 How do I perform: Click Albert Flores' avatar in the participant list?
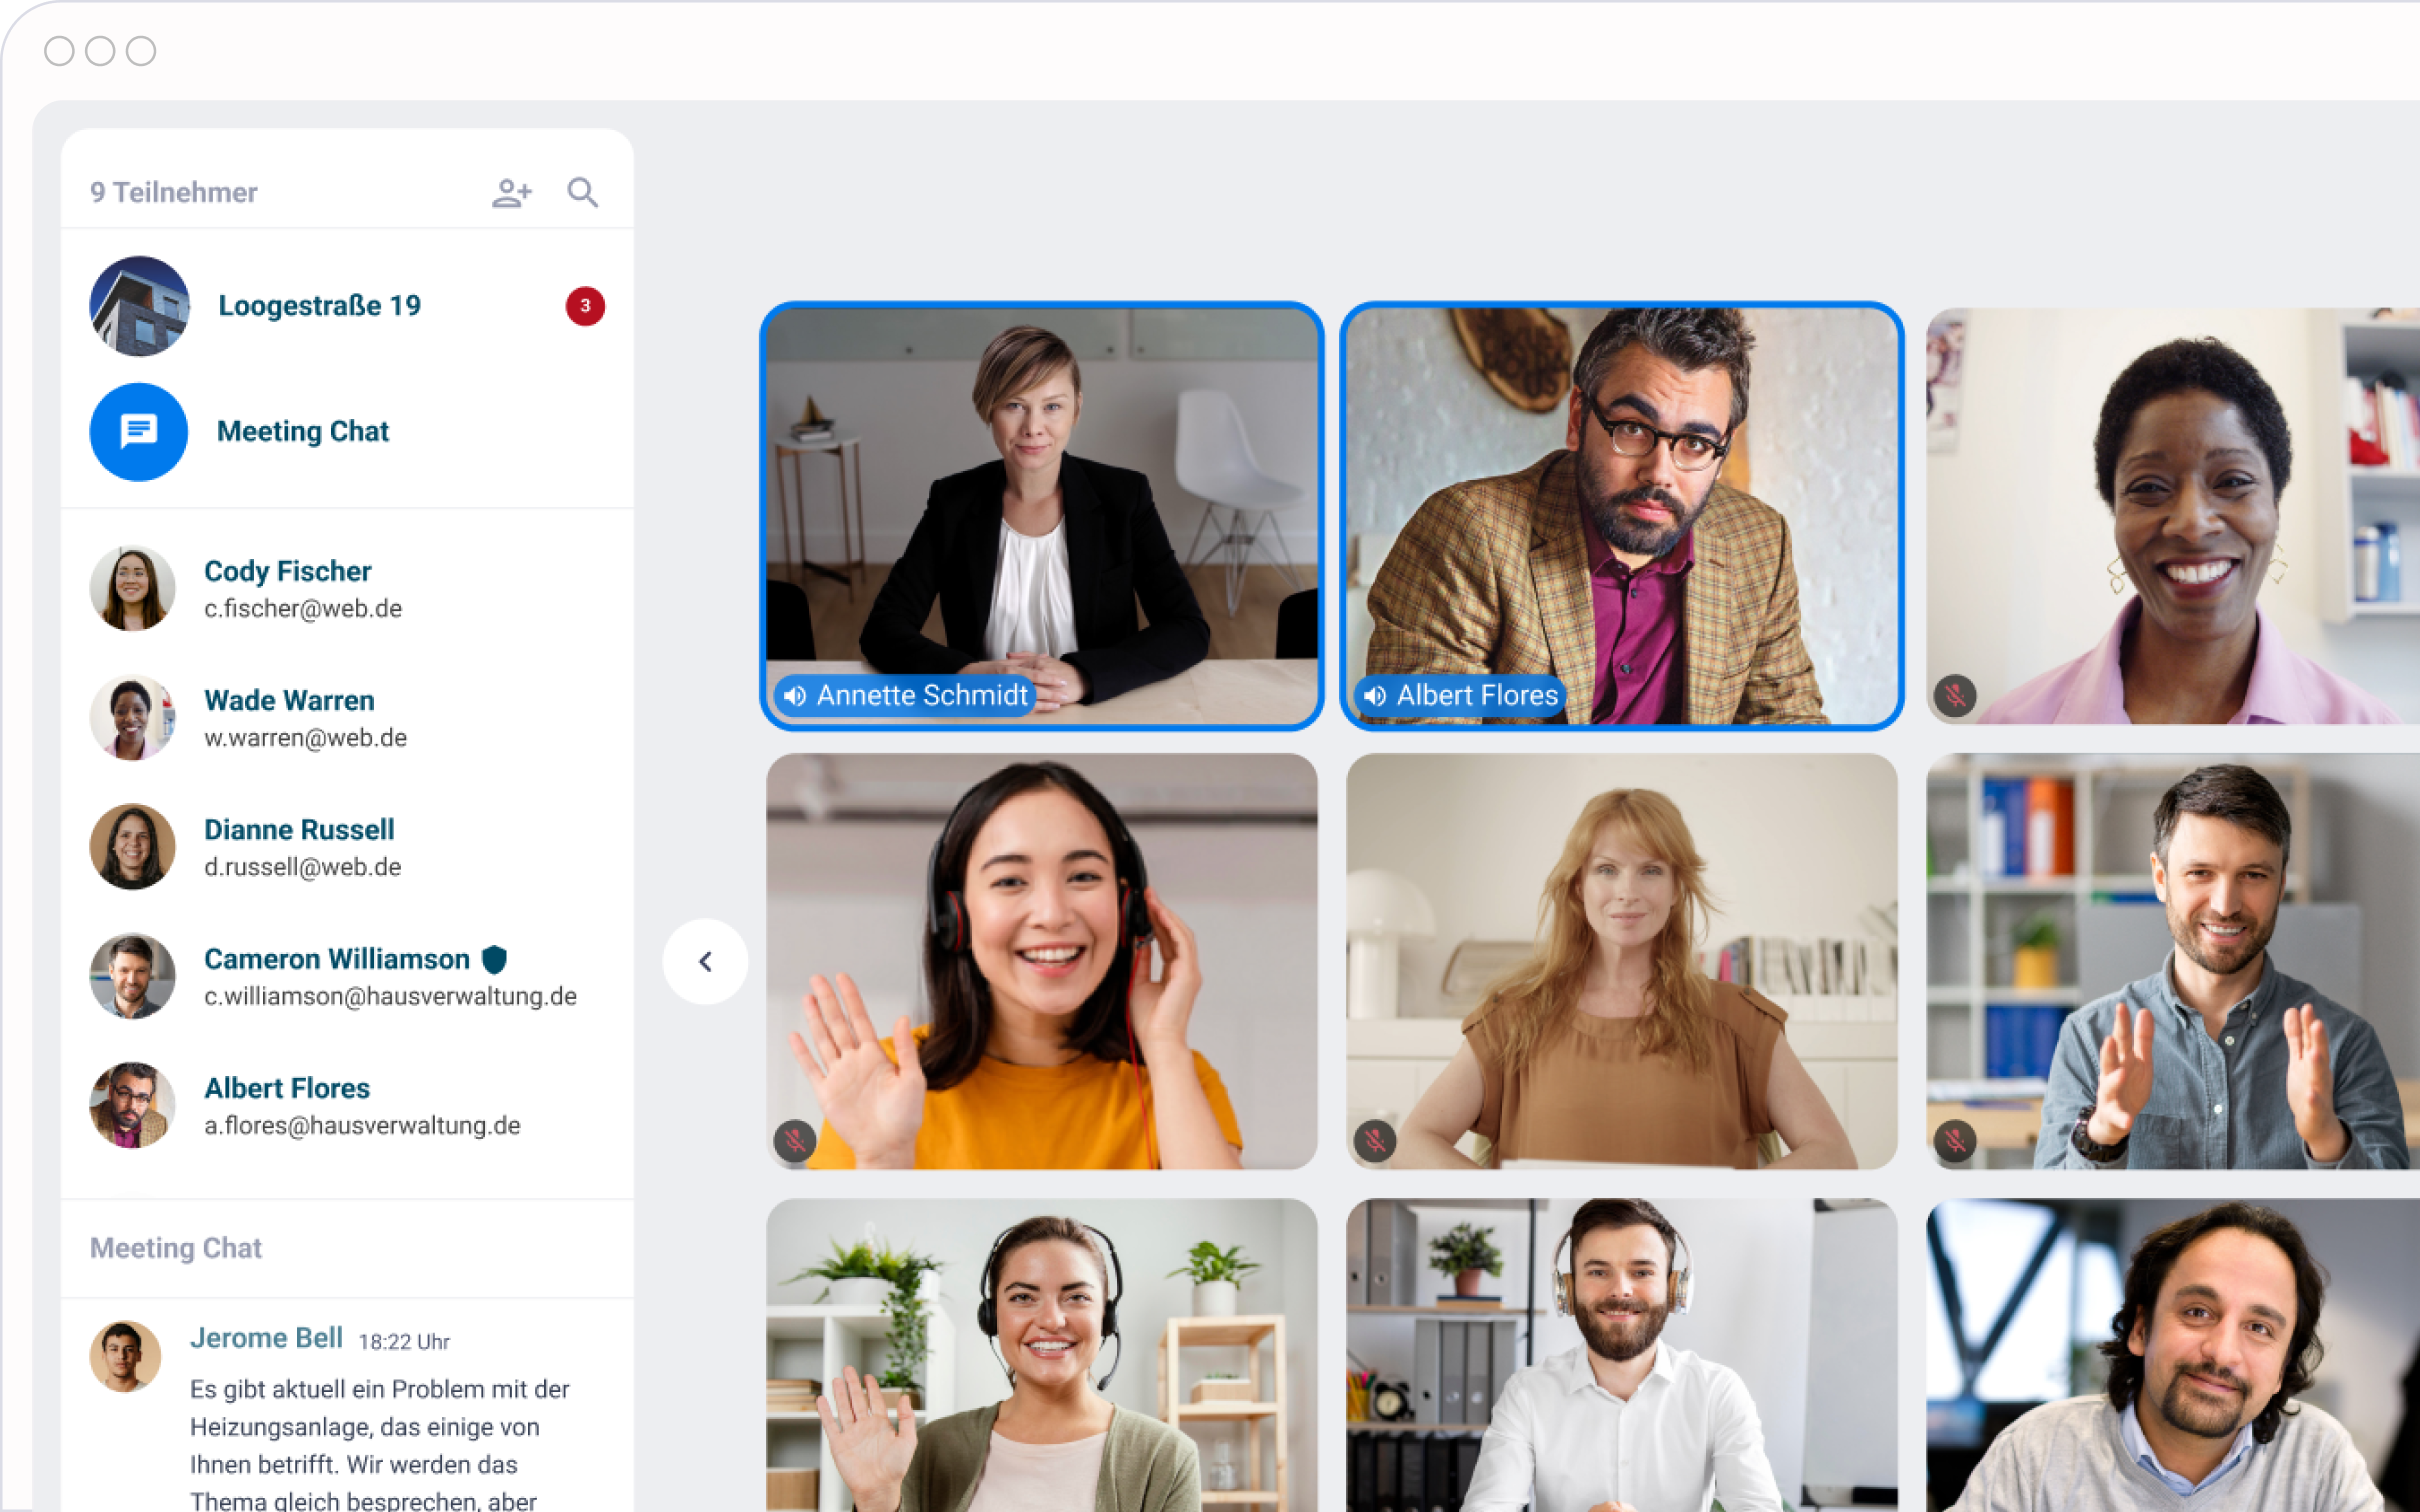pyautogui.click(x=131, y=1105)
